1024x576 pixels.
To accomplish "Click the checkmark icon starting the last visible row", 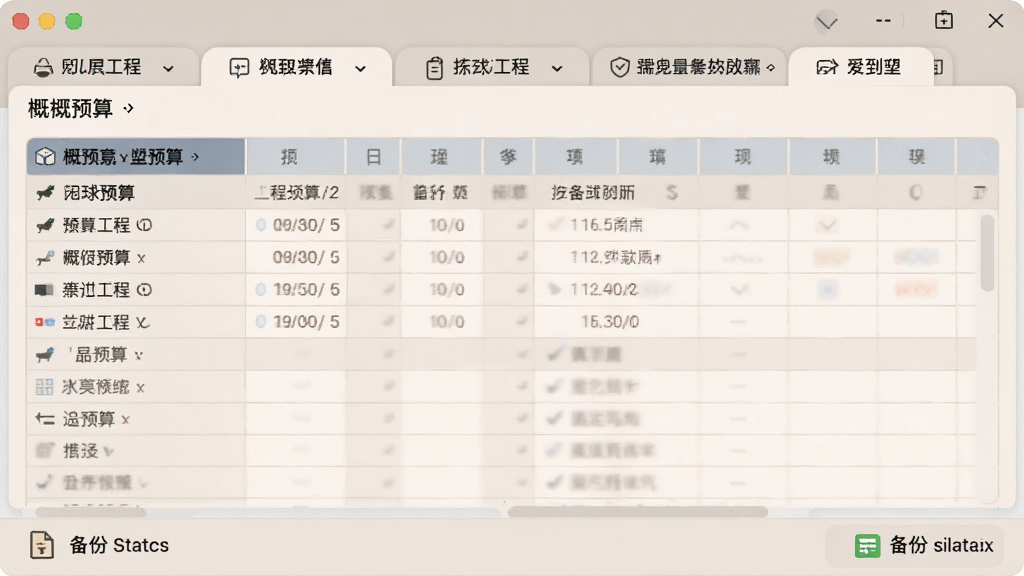I will pos(44,482).
